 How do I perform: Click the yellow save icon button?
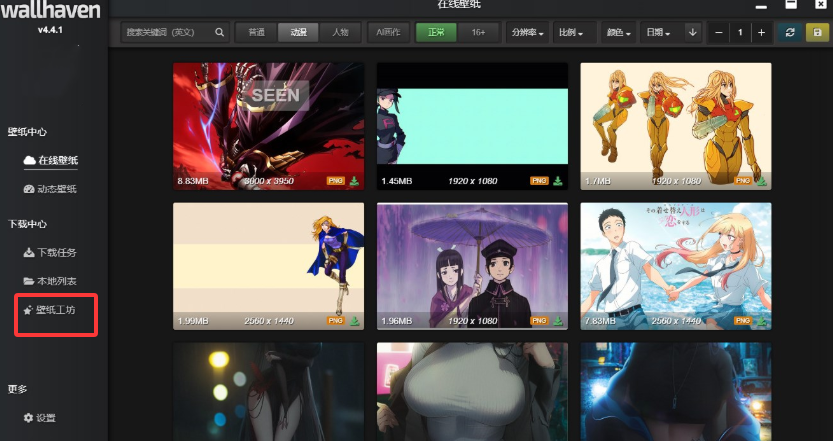click(818, 32)
